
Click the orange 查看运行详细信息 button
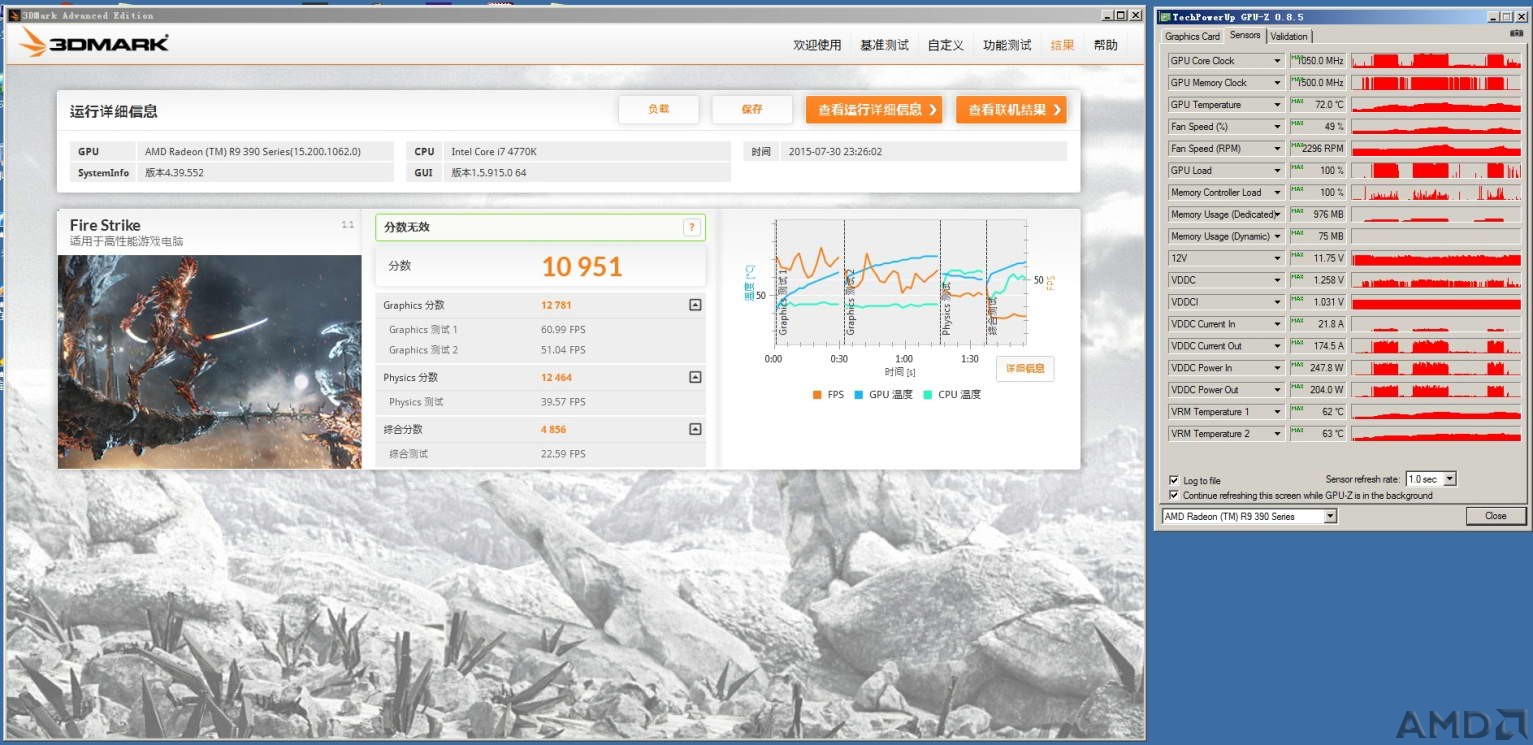tap(874, 110)
